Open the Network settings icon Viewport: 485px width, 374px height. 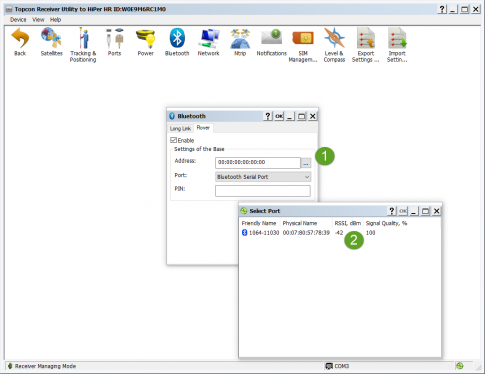pyautogui.click(x=208, y=42)
